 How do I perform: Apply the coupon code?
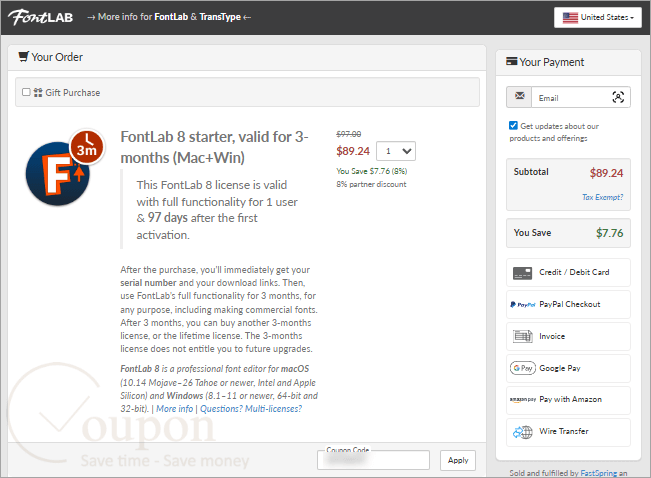point(458,460)
